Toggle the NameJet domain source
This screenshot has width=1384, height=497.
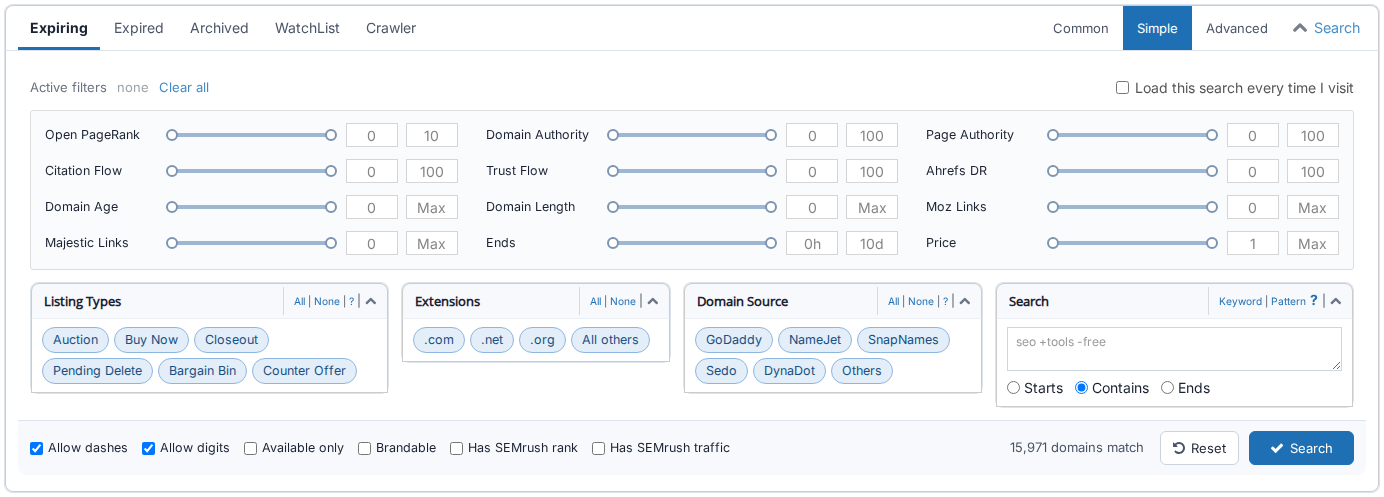pos(815,340)
